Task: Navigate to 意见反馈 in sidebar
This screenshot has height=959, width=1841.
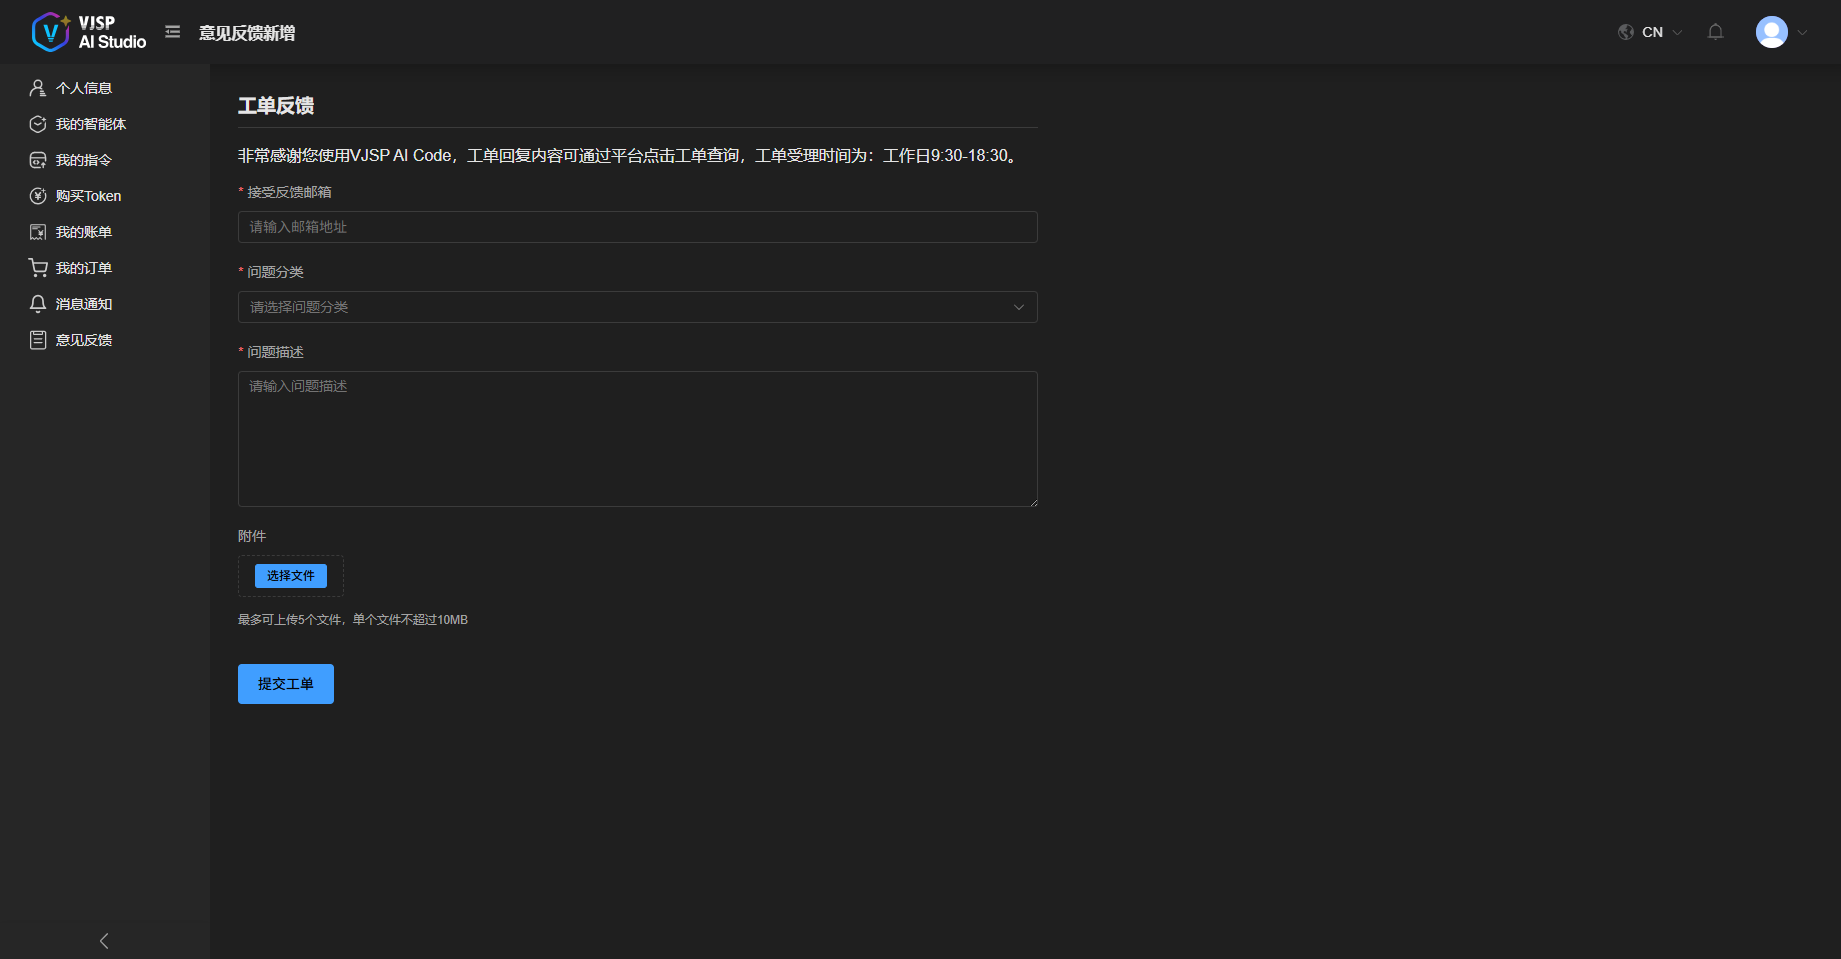Action: 83,340
